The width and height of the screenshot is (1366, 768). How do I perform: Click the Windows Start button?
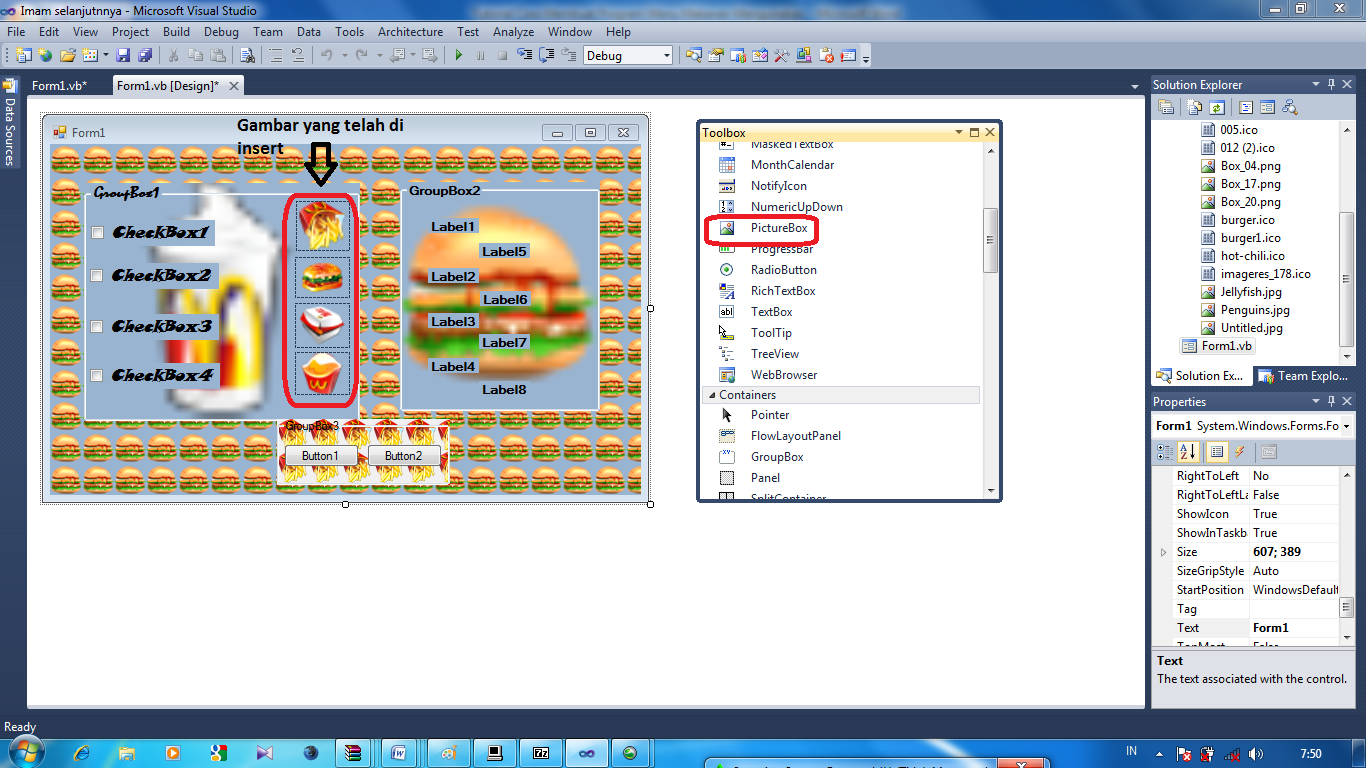pyautogui.click(x=25, y=752)
